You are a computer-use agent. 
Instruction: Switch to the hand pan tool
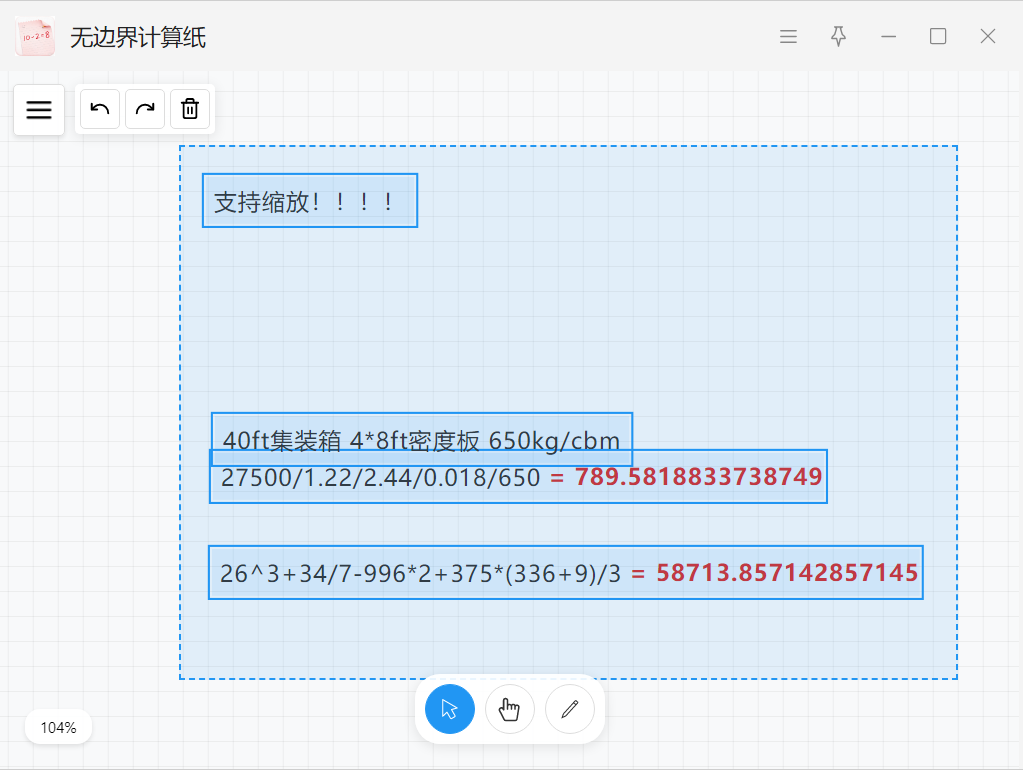tap(510, 709)
